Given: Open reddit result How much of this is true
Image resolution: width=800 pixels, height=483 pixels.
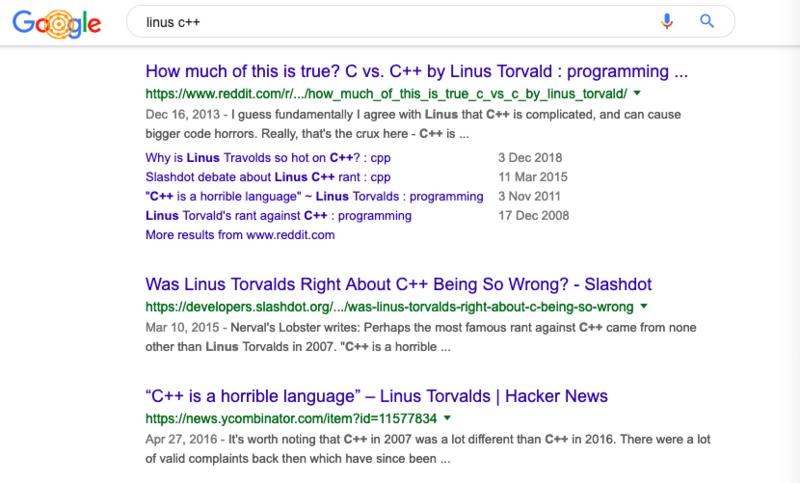Looking at the screenshot, I should tap(416, 71).
